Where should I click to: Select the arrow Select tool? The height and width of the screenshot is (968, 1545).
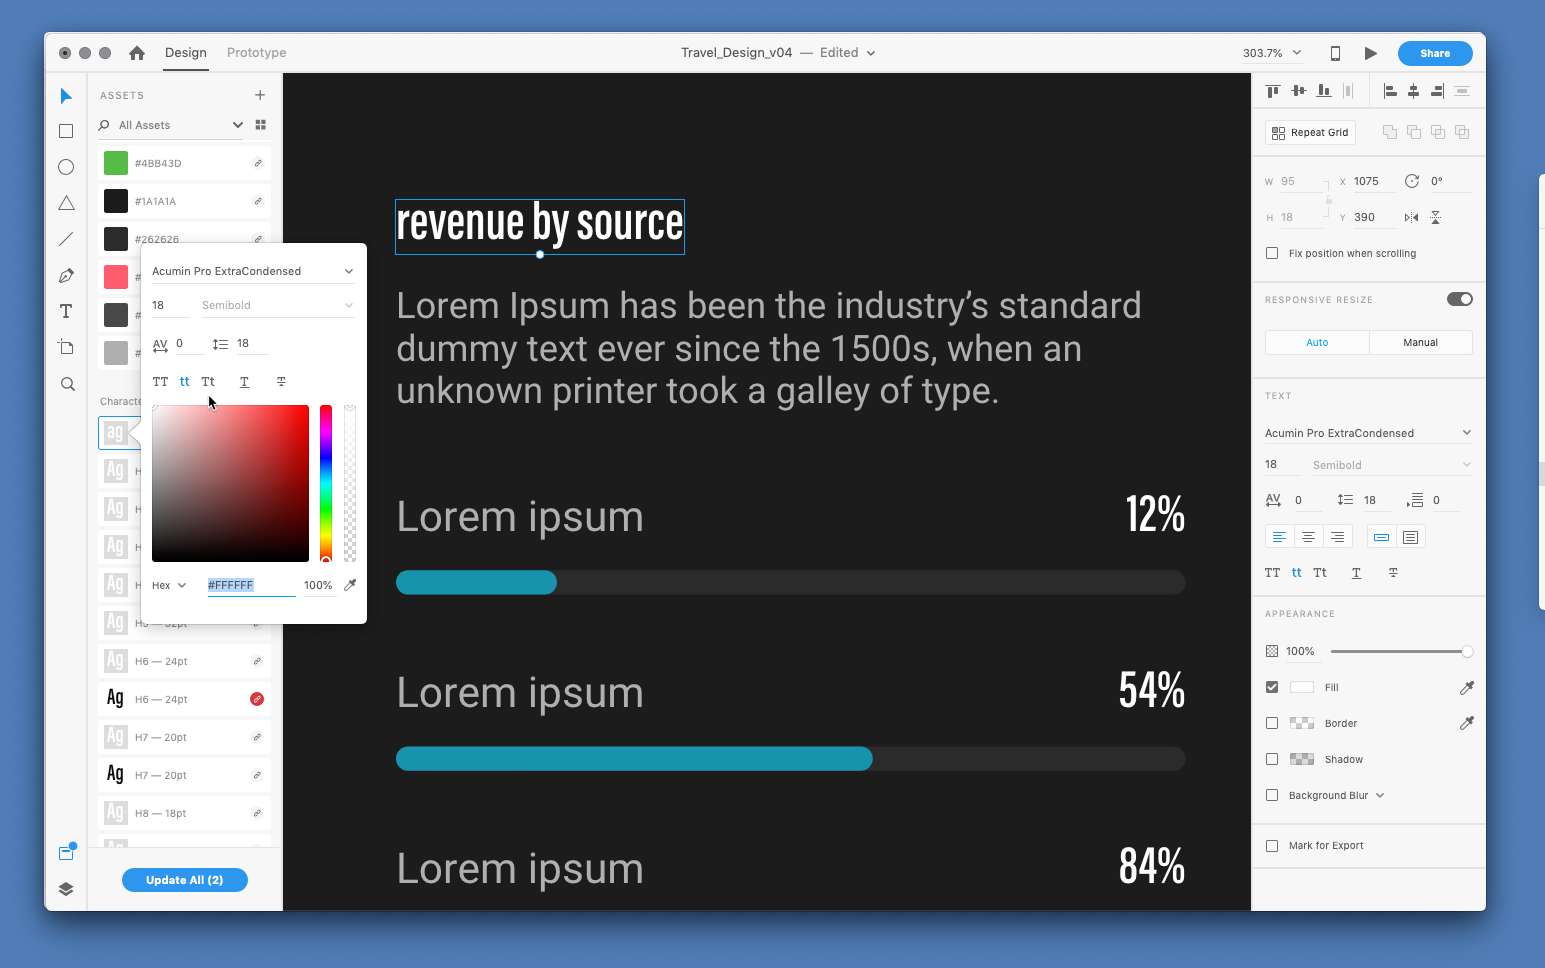coord(66,96)
